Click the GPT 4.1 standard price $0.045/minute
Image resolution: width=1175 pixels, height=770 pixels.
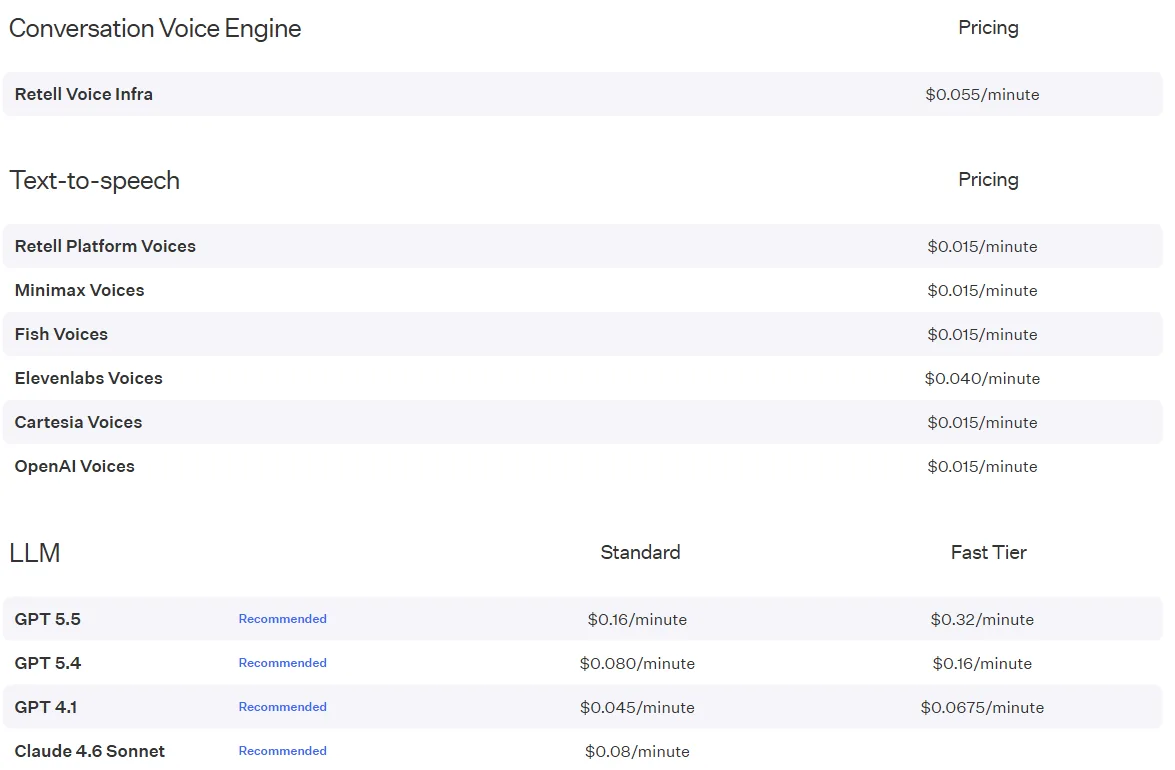(x=637, y=708)
